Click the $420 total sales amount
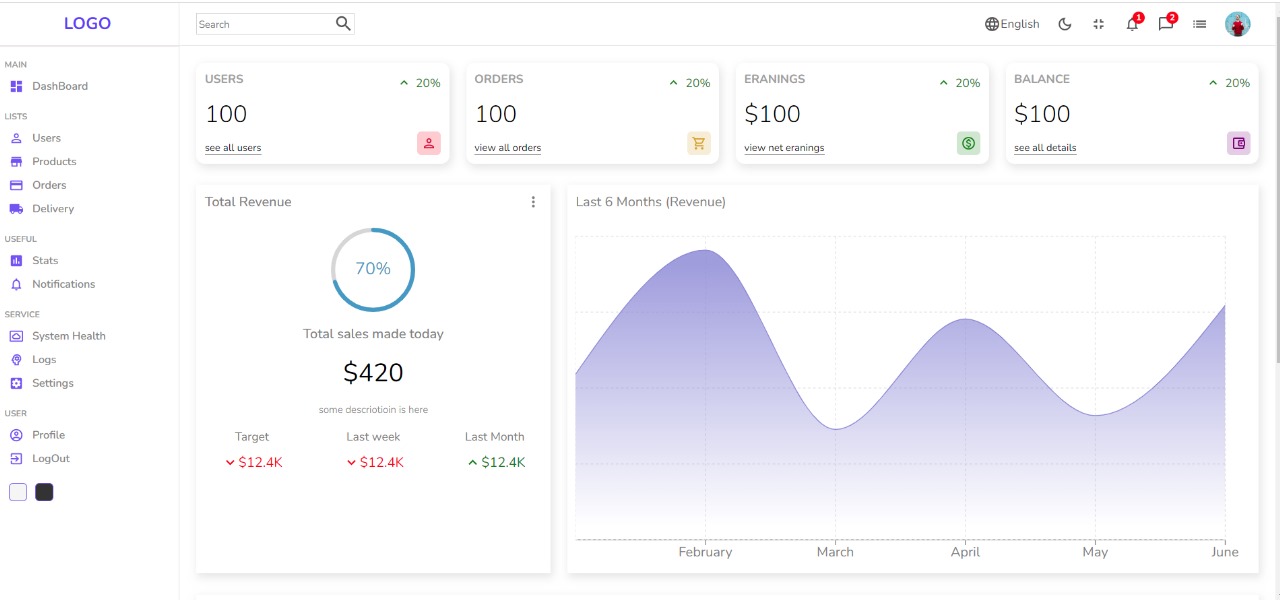This screenshot has width=1280, height=600. [x=373, y=373]
